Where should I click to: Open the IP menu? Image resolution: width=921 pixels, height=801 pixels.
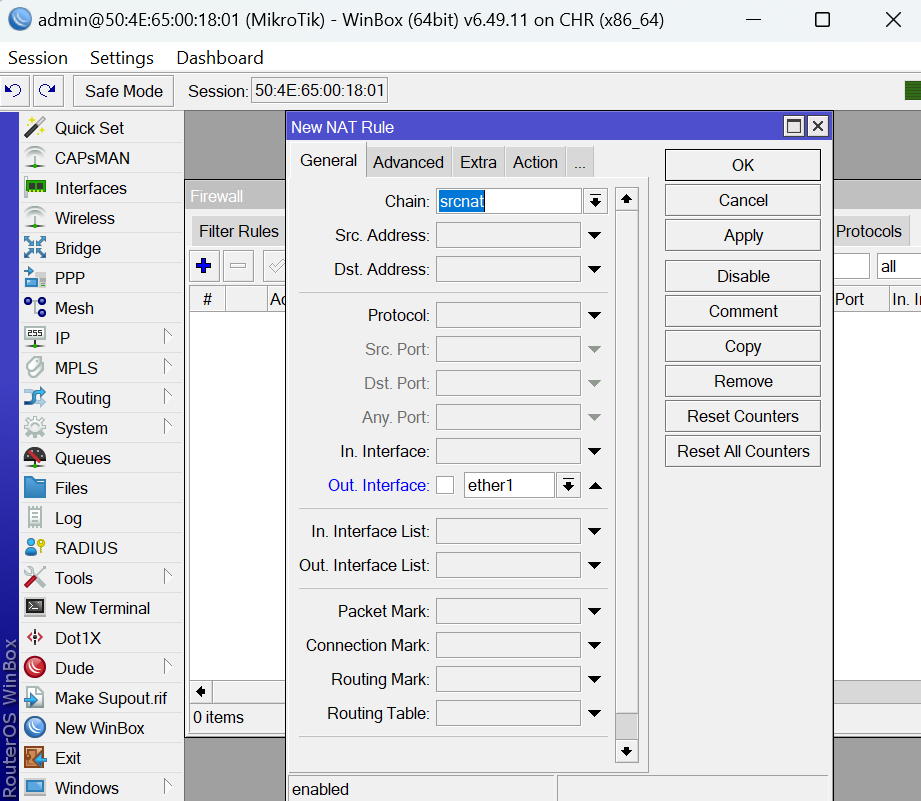coord(101,338)
